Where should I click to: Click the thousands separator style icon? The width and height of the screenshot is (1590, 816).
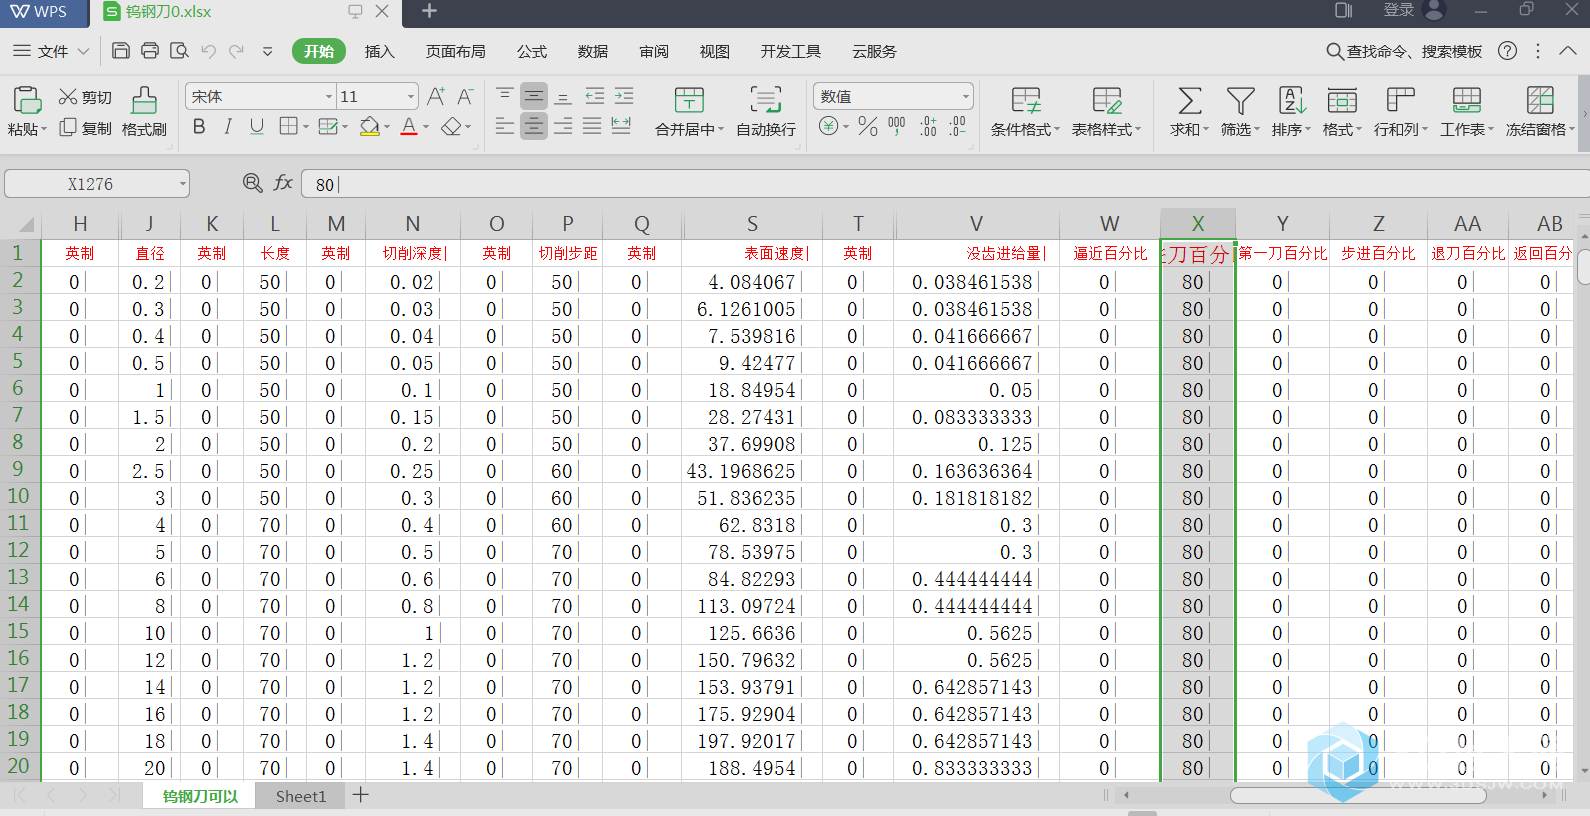coord(897,126)
